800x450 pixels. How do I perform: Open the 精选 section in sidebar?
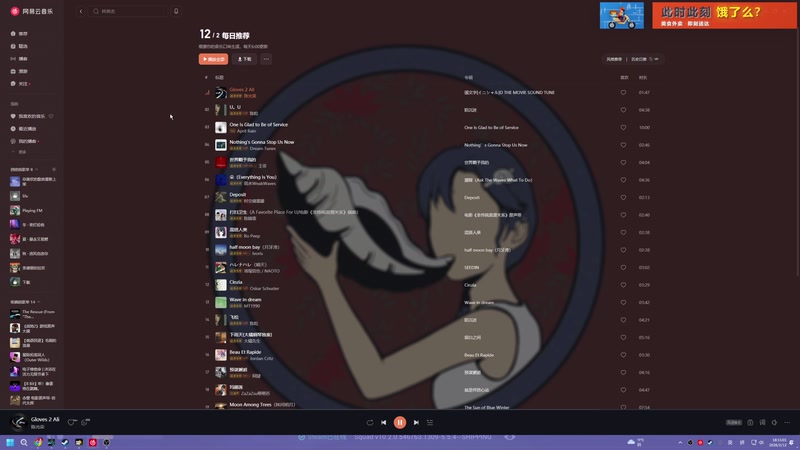[x=19, y=46]
